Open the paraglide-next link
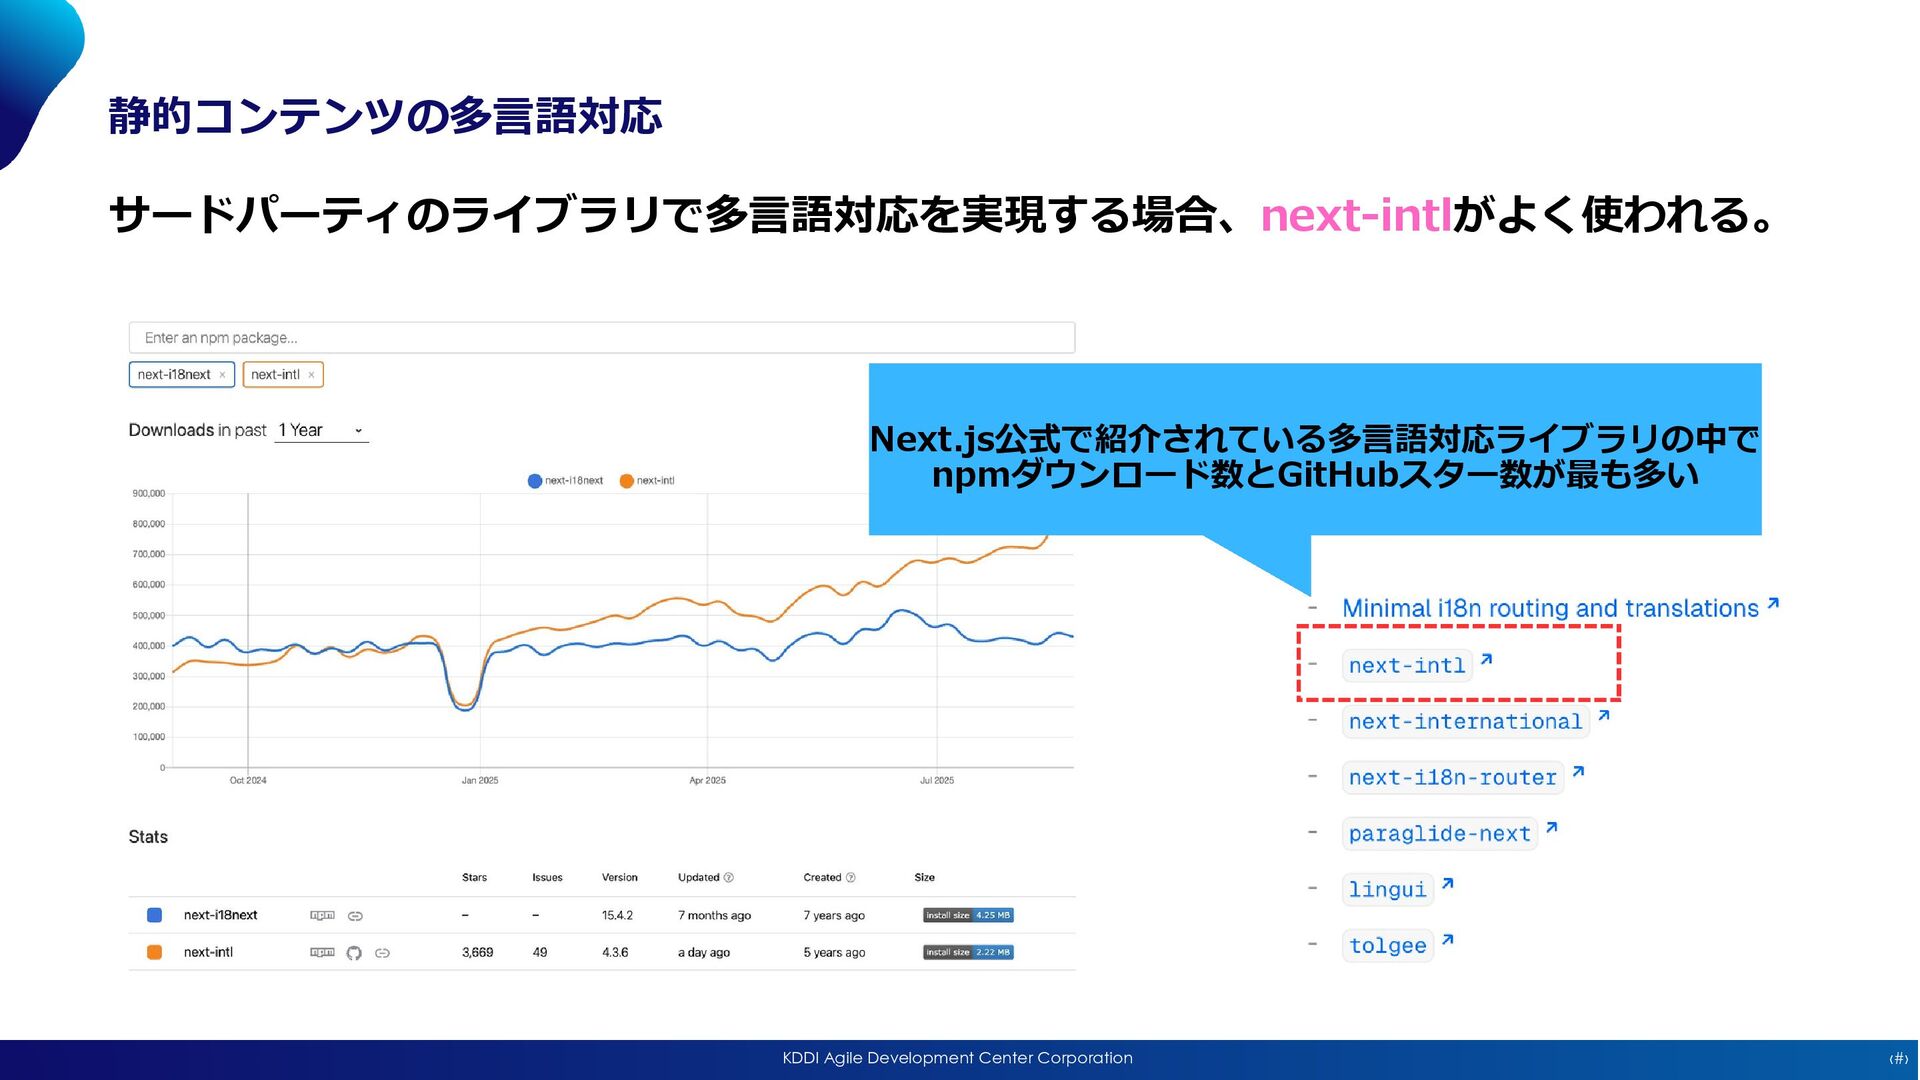The width and height of the screenshot is (1920, 1080). (1439, 834)
